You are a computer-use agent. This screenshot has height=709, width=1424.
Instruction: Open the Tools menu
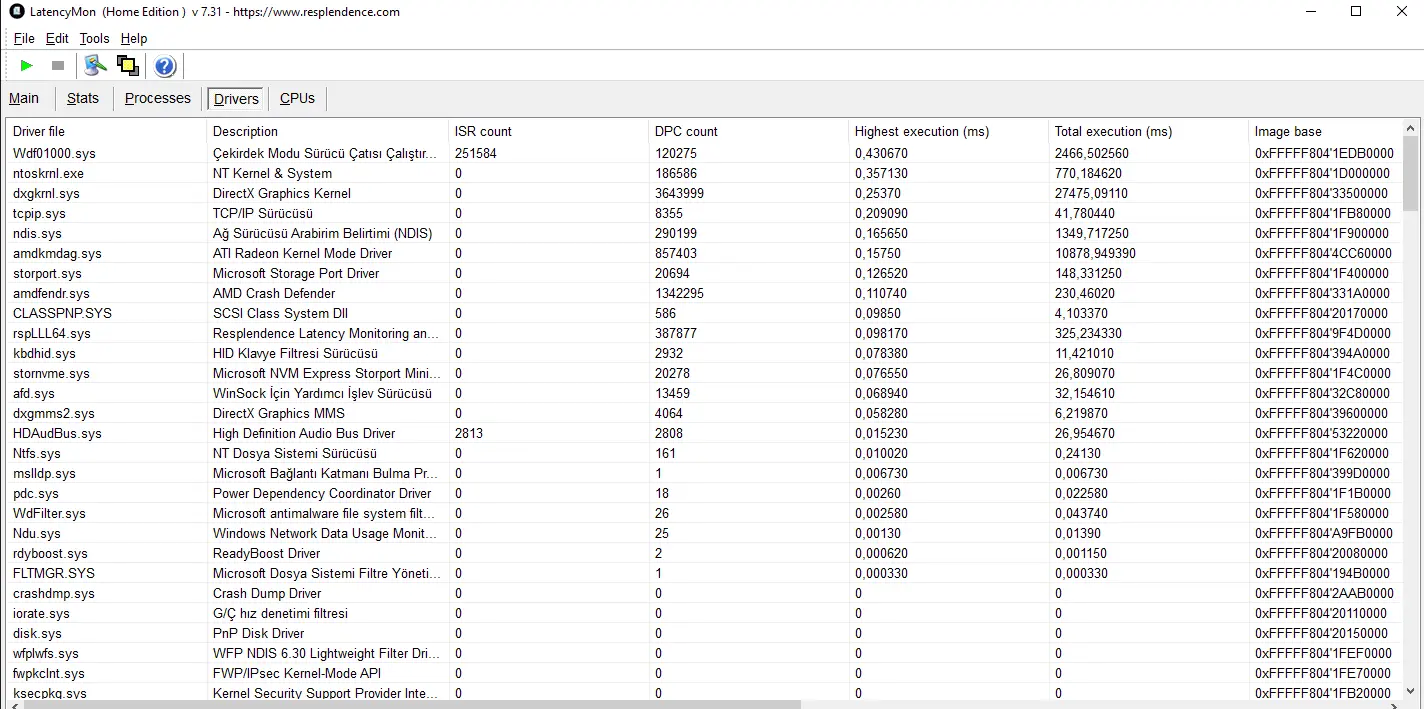[95, 38]
